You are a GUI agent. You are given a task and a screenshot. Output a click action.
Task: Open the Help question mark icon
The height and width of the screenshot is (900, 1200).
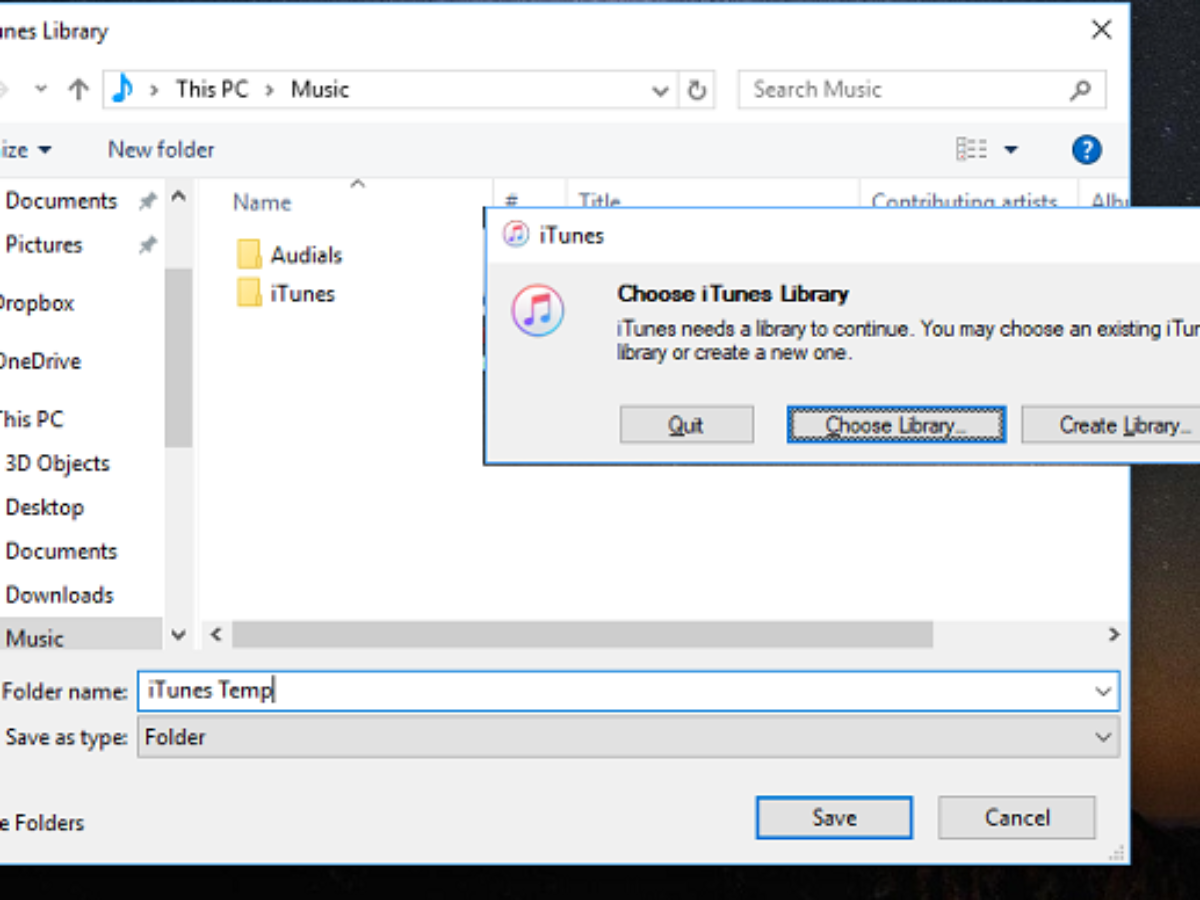pos(1086,150)
